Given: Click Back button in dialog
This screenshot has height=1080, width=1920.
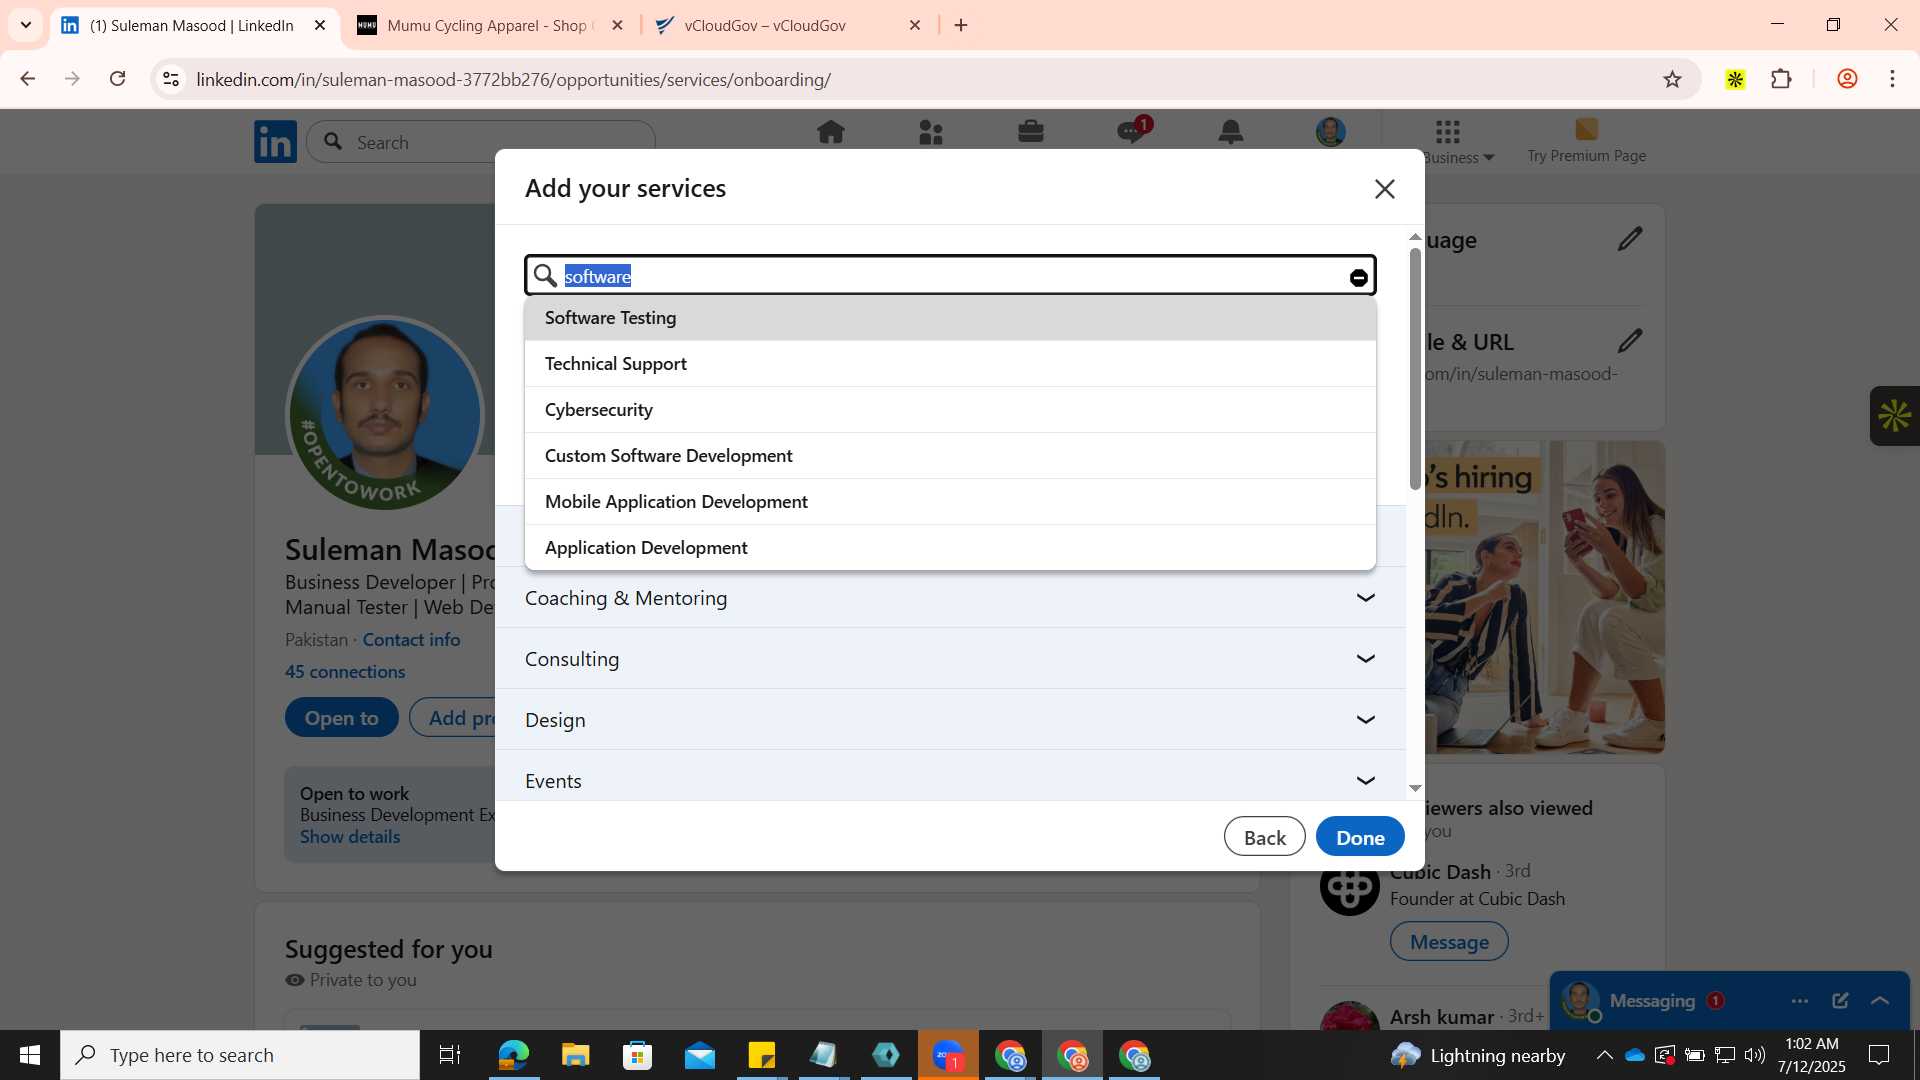Looking at the screenshot, I should click(1264, 837).
